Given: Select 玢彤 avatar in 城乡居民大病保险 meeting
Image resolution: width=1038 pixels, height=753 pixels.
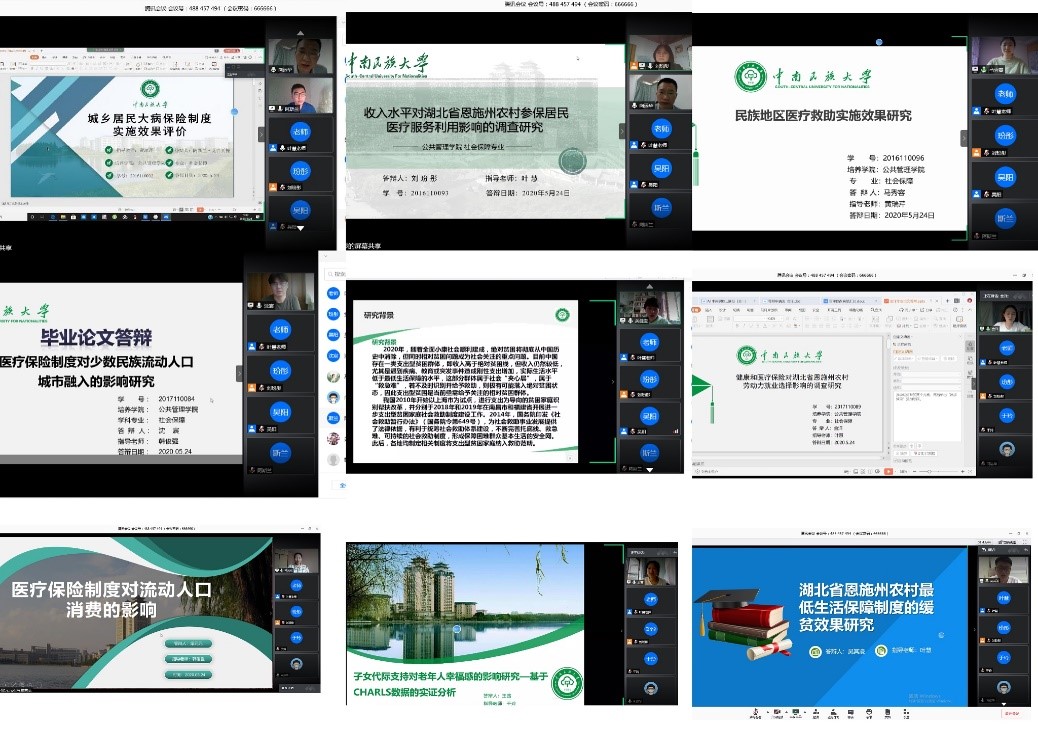Looking at the screenshot, I should (301, 171).
